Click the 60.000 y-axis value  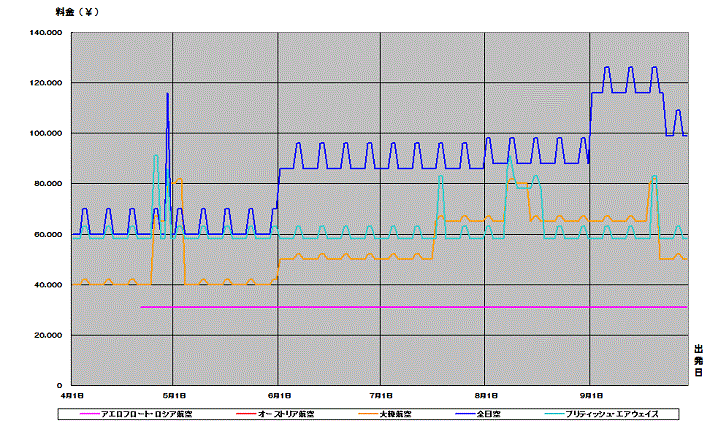click(48, 235)
